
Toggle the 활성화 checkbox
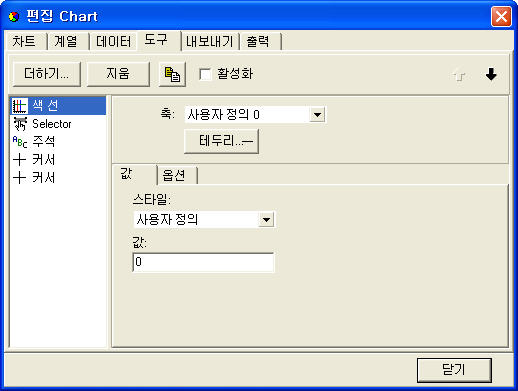(205, 74)
